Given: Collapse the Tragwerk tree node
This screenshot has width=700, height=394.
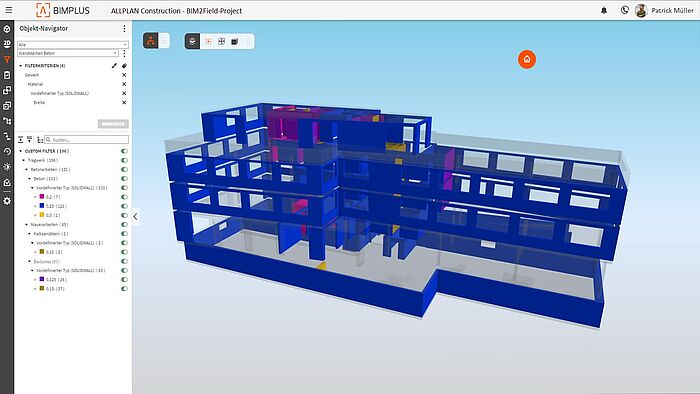Looking at the screenshot, I should [x=24, y=160].
